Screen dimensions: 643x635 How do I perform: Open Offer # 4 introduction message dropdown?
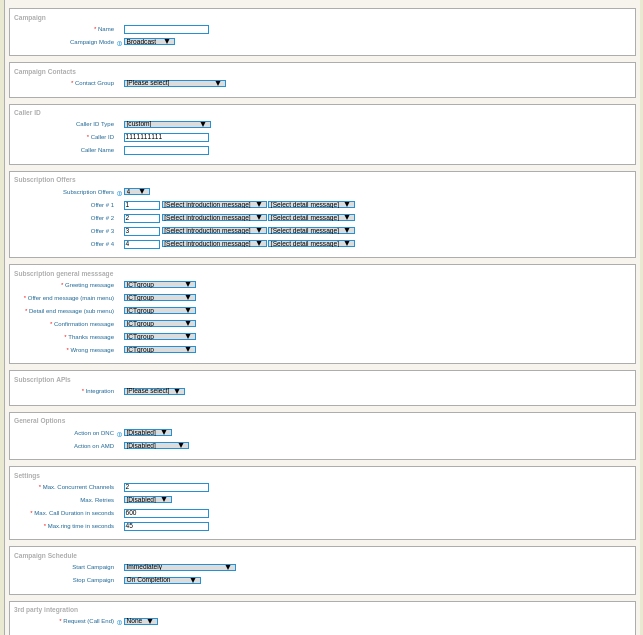tap(214, 244)
